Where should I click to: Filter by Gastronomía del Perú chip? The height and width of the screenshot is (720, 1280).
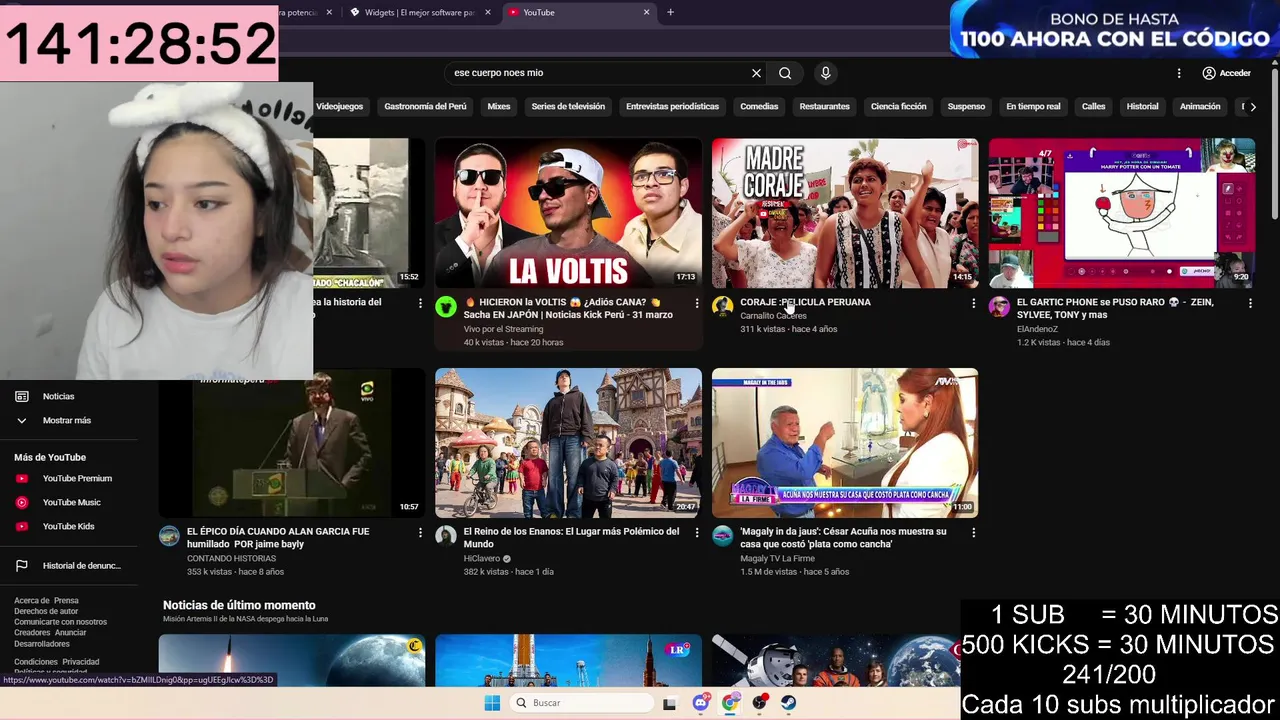425,106
